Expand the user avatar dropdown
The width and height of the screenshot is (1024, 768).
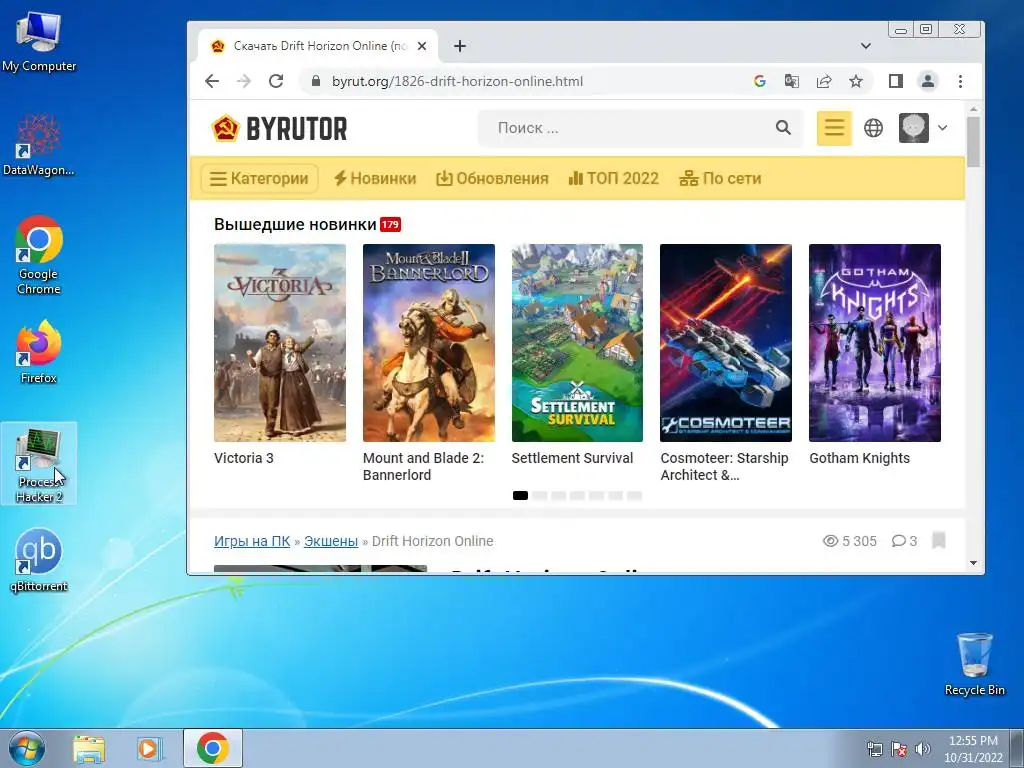tap(942, 128)
